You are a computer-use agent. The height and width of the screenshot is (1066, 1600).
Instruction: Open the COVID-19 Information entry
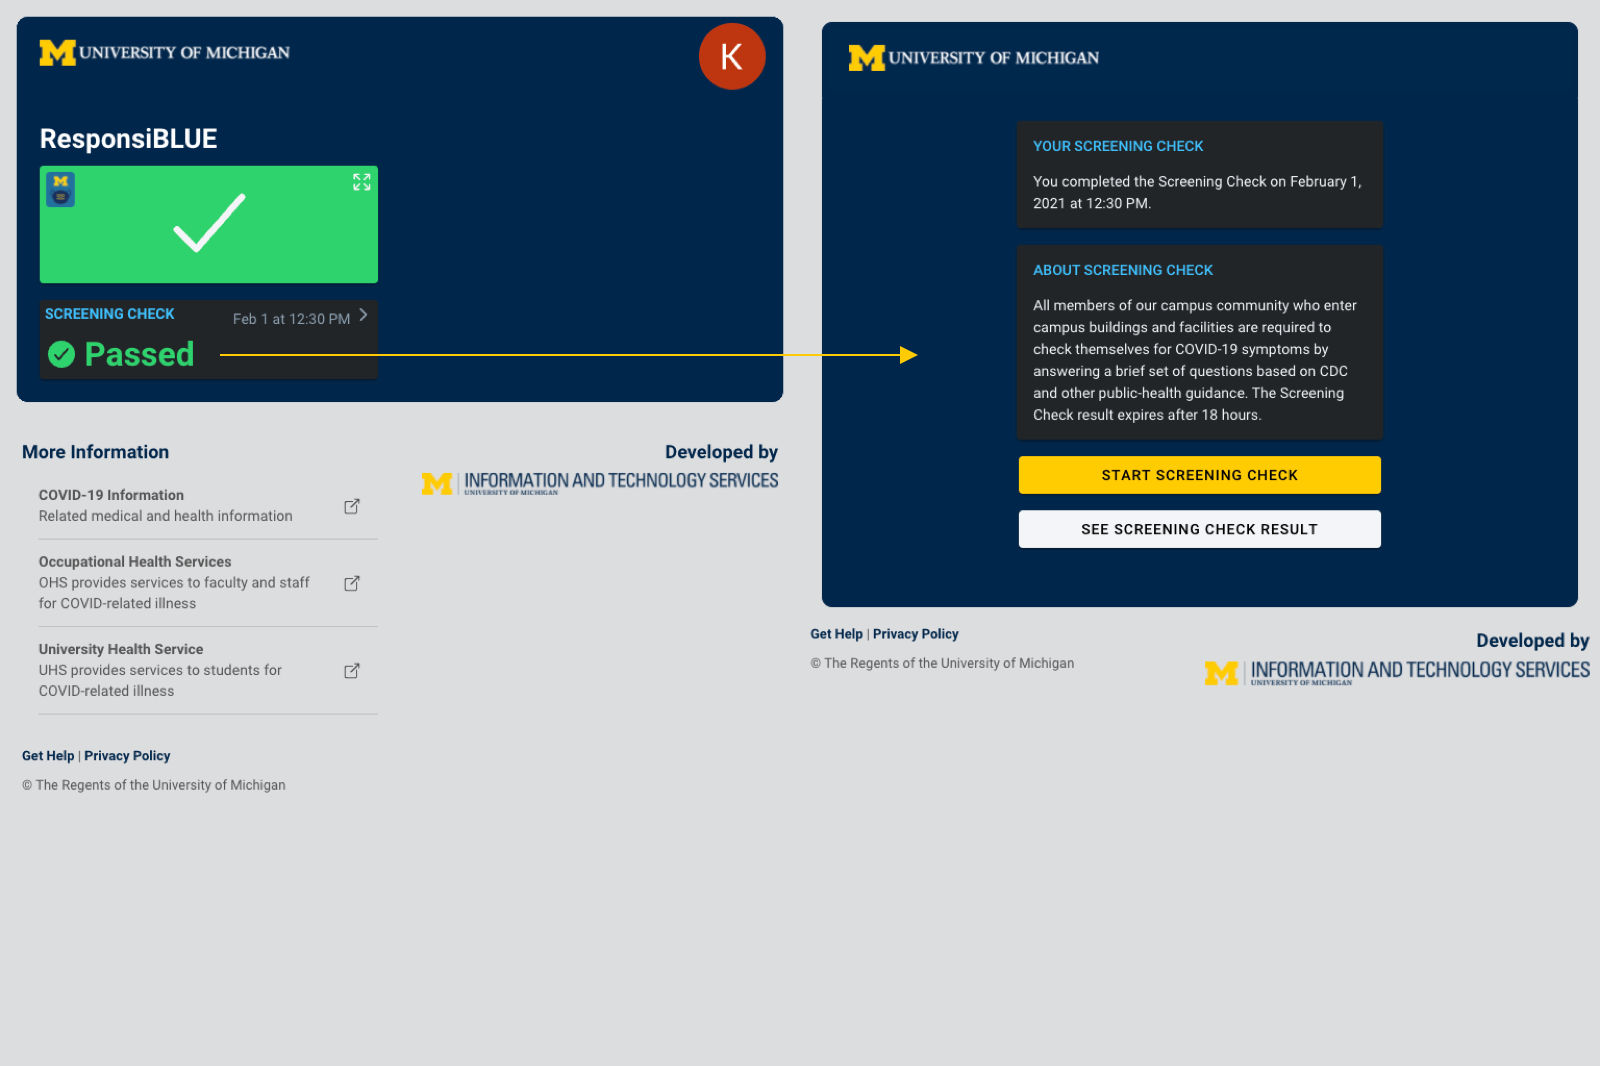tap(208, 506)
